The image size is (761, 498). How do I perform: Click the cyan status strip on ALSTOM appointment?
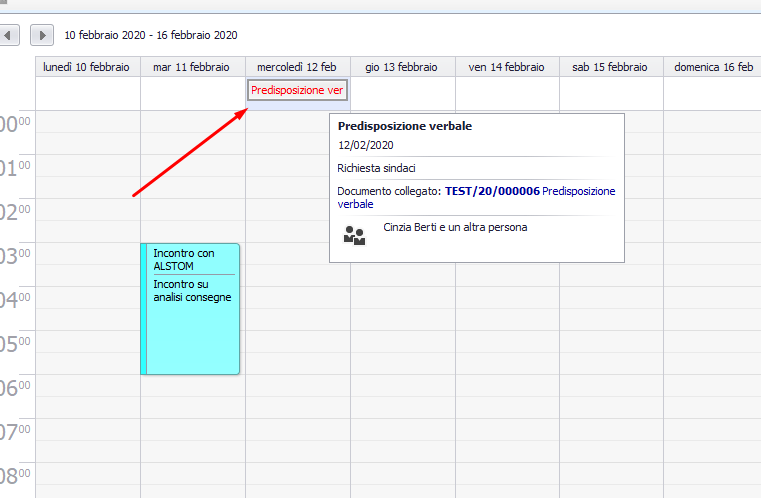[144, 309]
